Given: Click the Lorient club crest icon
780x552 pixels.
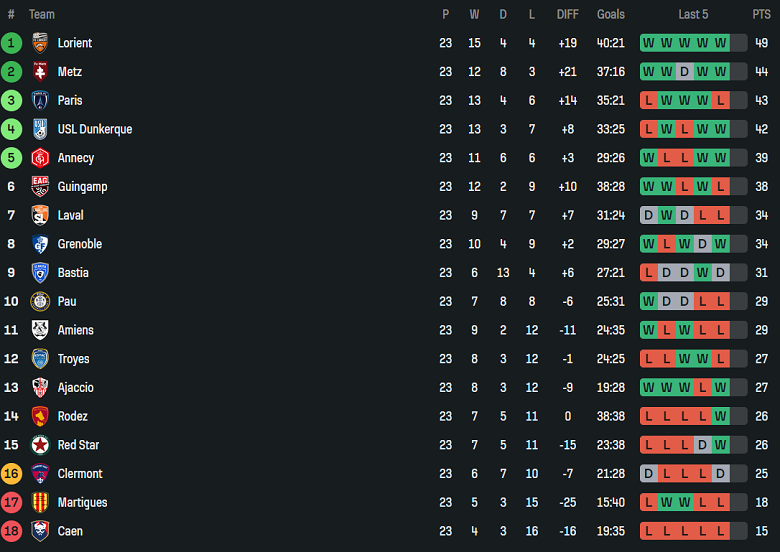Looking at the screenshot, I should click(x=40, y=43).
